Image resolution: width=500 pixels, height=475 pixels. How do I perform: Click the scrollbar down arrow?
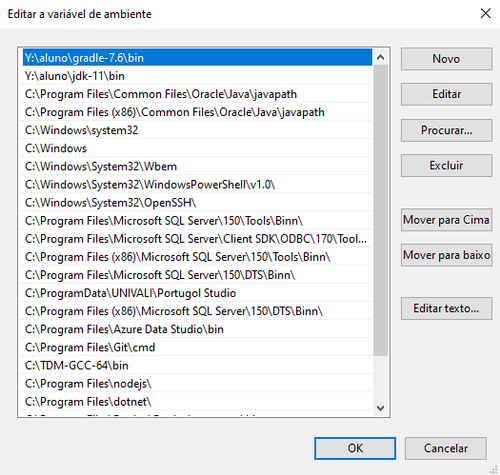point(380,408)
